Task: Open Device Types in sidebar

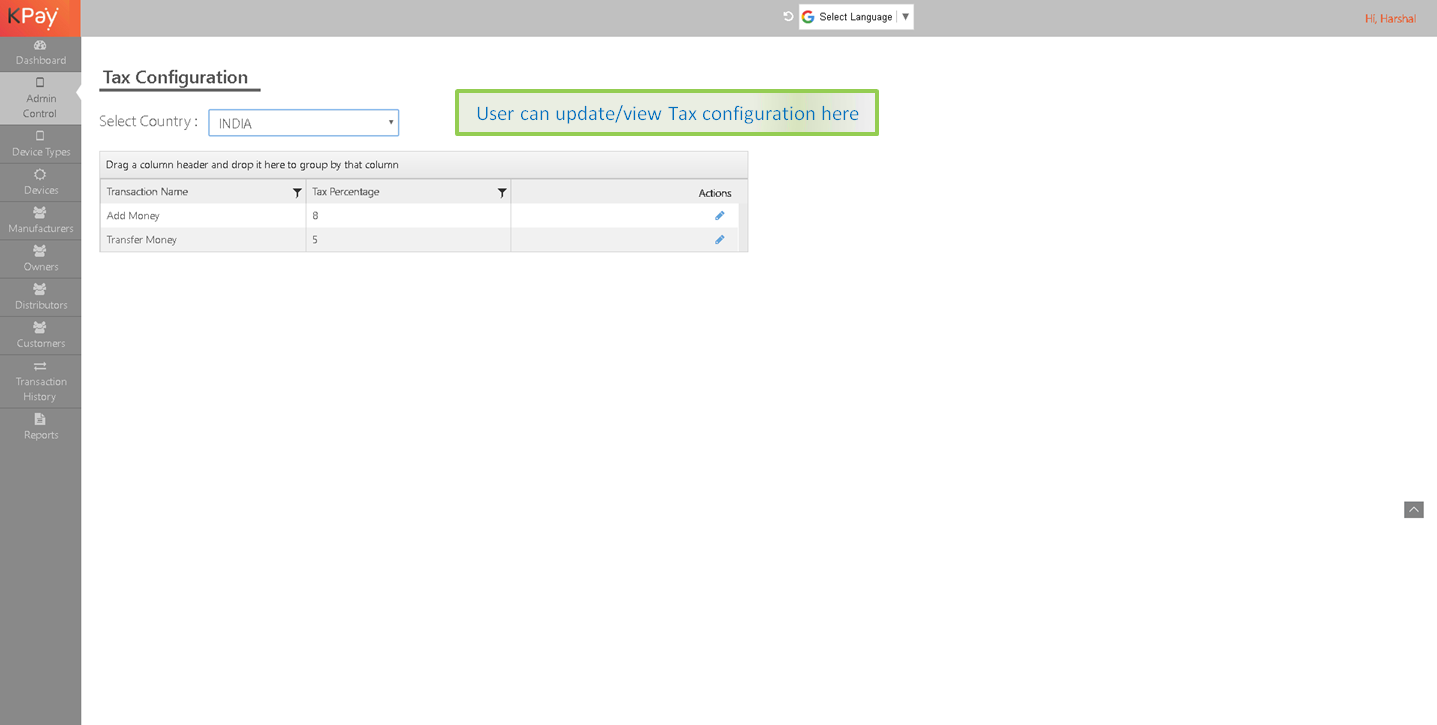Action: pos(40,144)
